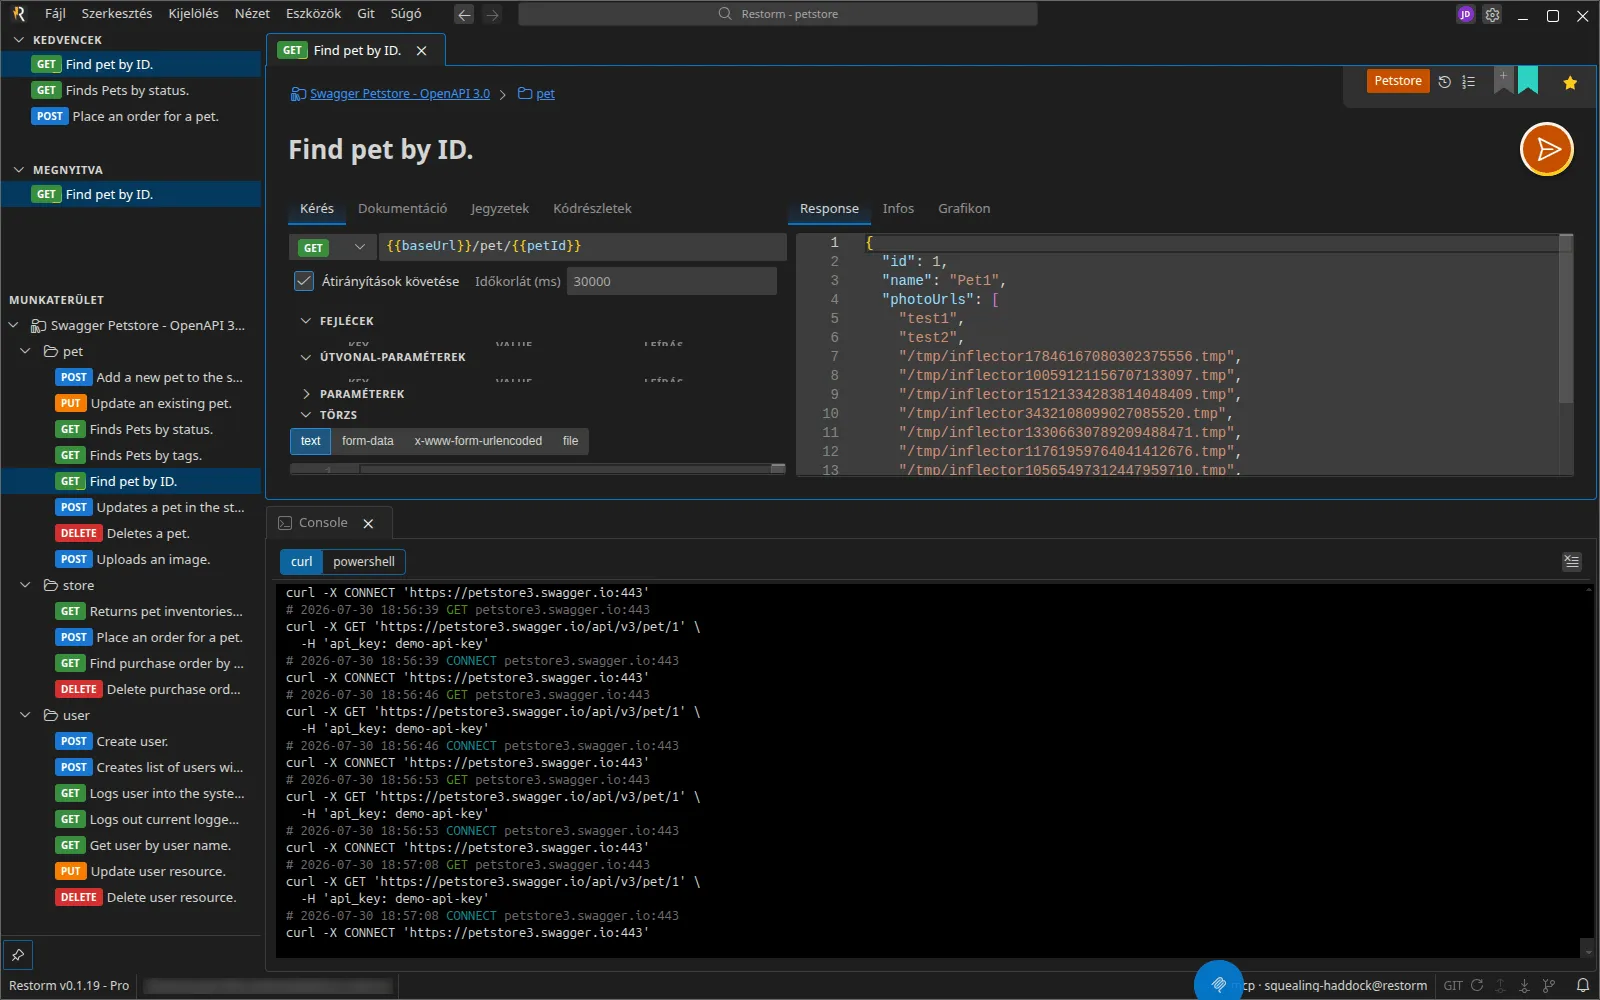The height and width of the screenshot is (1000, 1600).
Task: Send the request with the orange arrow button
Action: [x=1546, y=150]
